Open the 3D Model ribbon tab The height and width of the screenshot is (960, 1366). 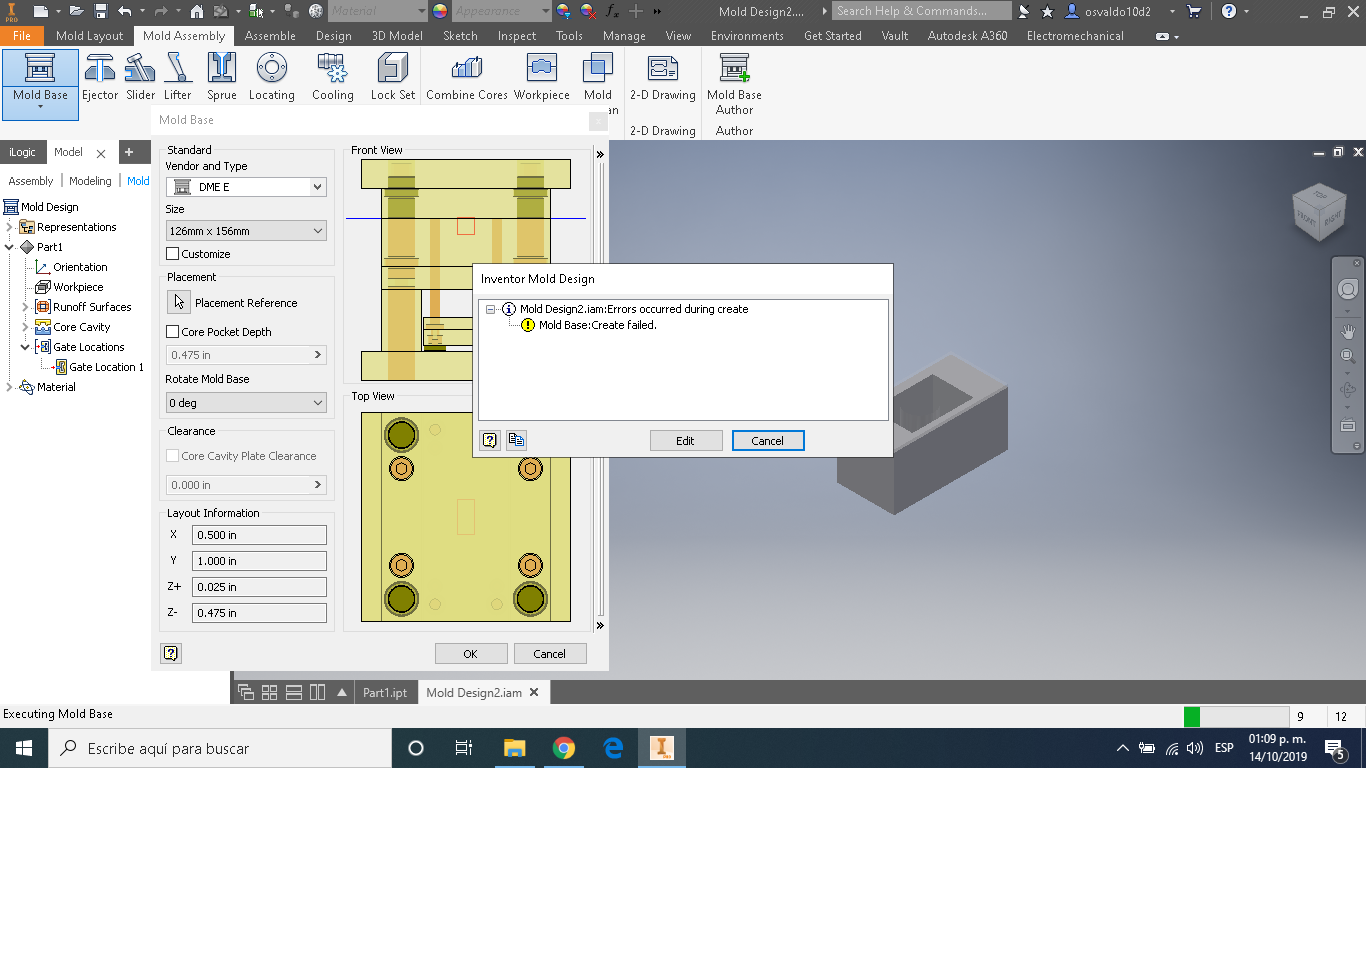click(397, 35)
